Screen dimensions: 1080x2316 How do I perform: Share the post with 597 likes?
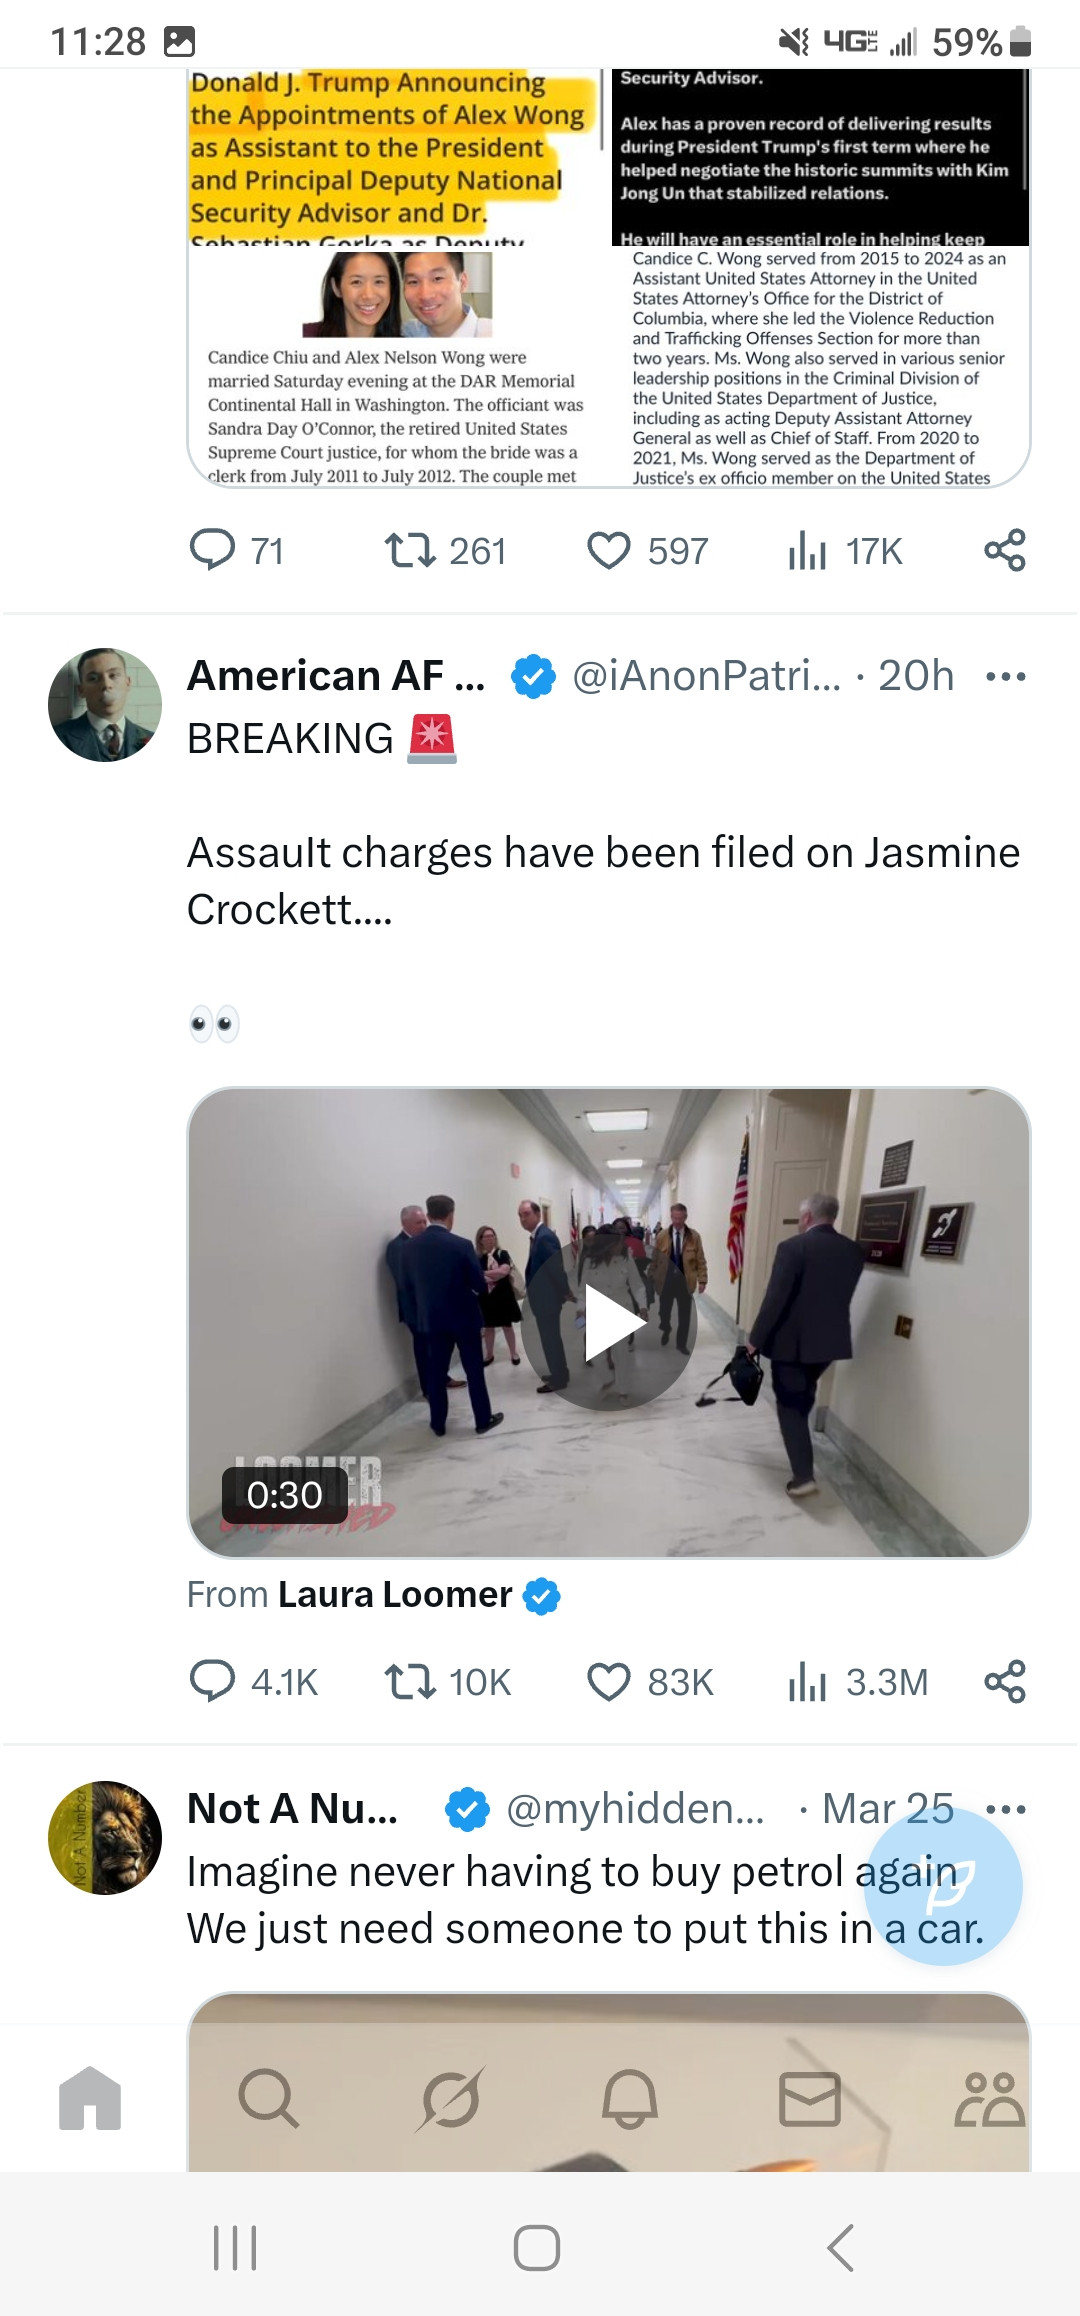(1004, 551)
